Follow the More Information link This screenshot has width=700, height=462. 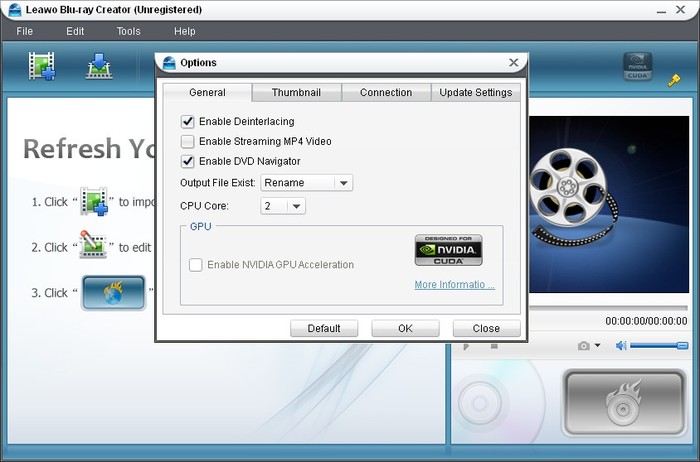[454, 285]
